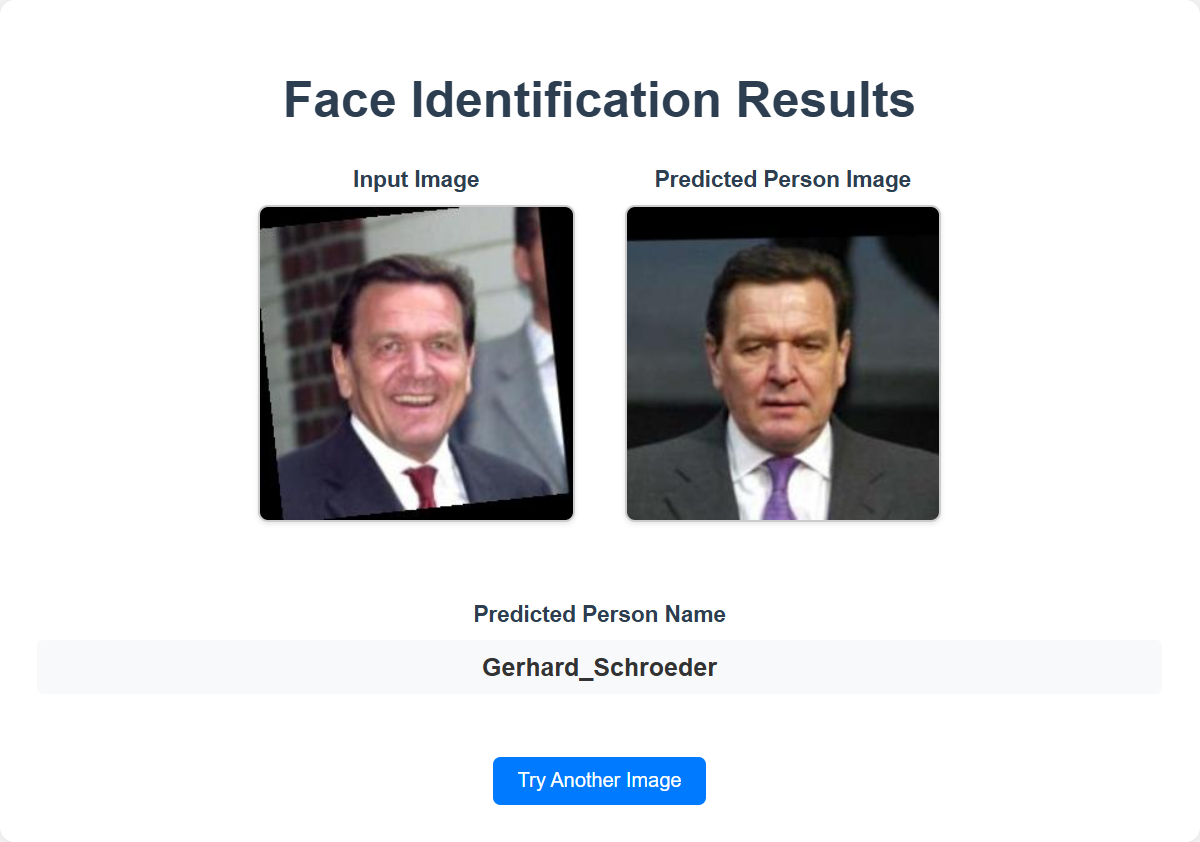The image size is (1200, 842).
Task: Click the heading above the right image
Action: [782, 179]
